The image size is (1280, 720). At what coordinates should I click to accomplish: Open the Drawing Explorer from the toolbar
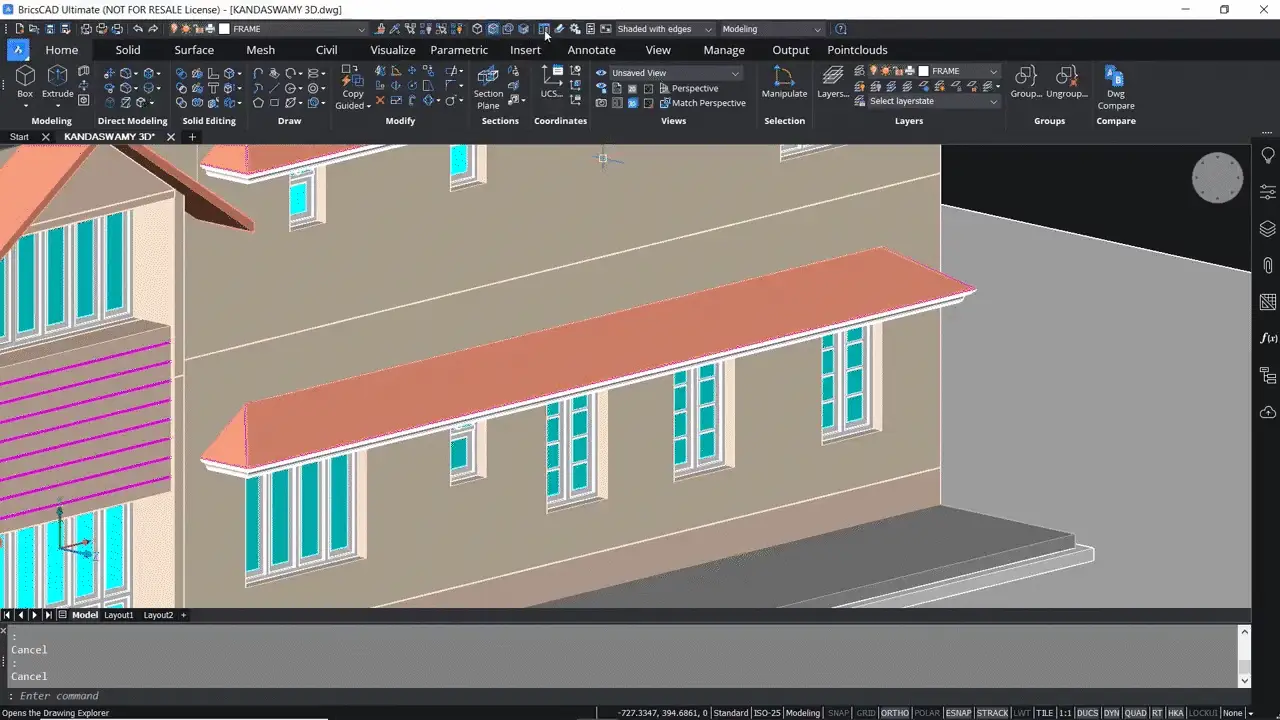[x=543, y=29]
